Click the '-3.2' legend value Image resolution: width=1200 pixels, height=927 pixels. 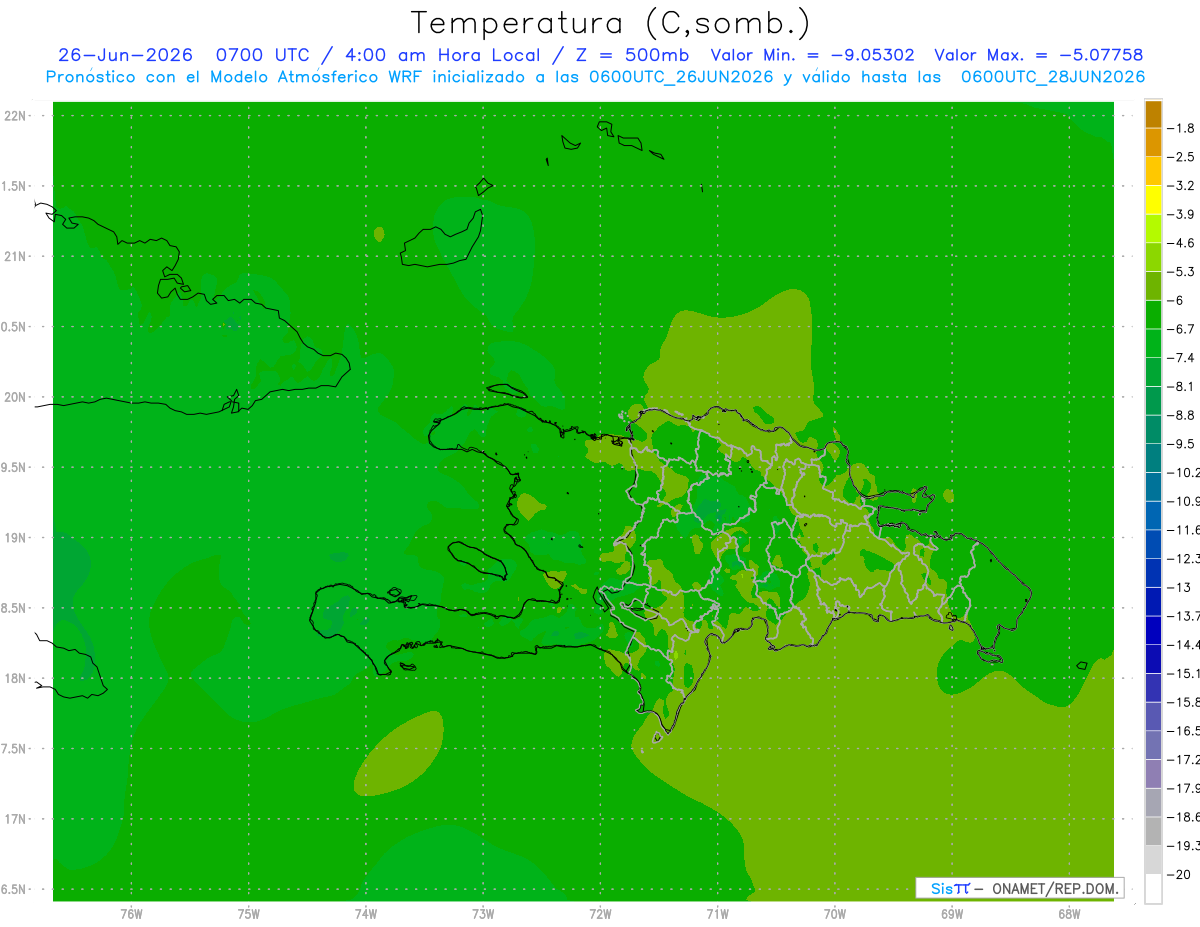1183,186
